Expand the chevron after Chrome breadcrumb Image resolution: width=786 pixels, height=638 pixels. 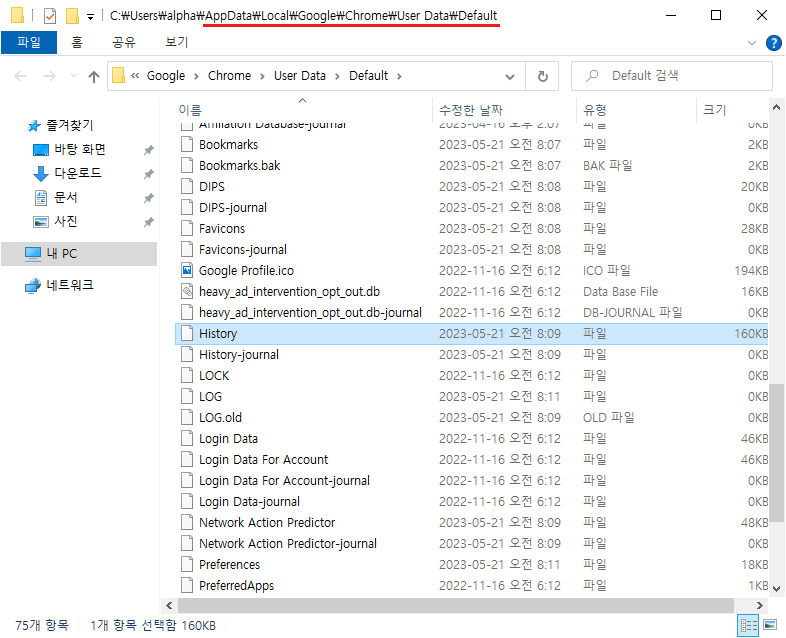pos(262,76)
